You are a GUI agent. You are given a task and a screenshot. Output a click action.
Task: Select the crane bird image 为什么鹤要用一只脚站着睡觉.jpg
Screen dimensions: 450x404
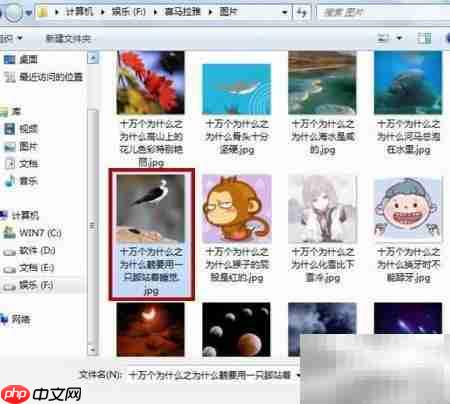(151, 234)
